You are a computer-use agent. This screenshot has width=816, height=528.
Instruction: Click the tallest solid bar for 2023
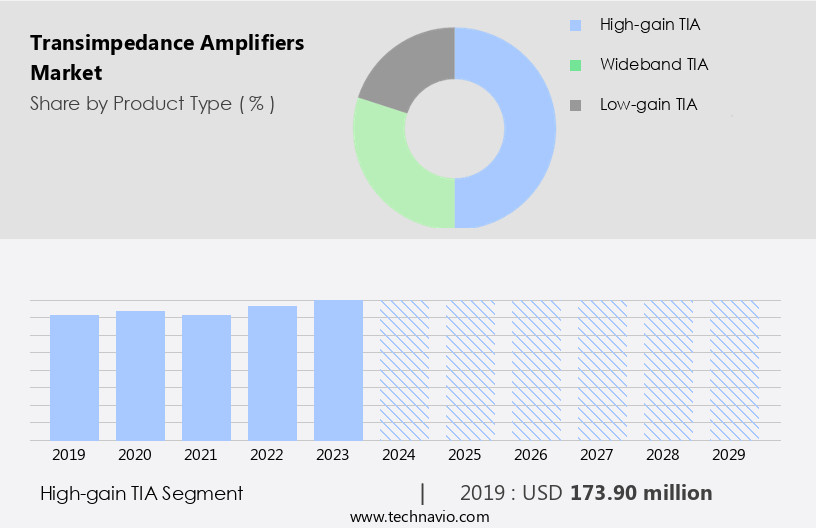pos(339,370)
